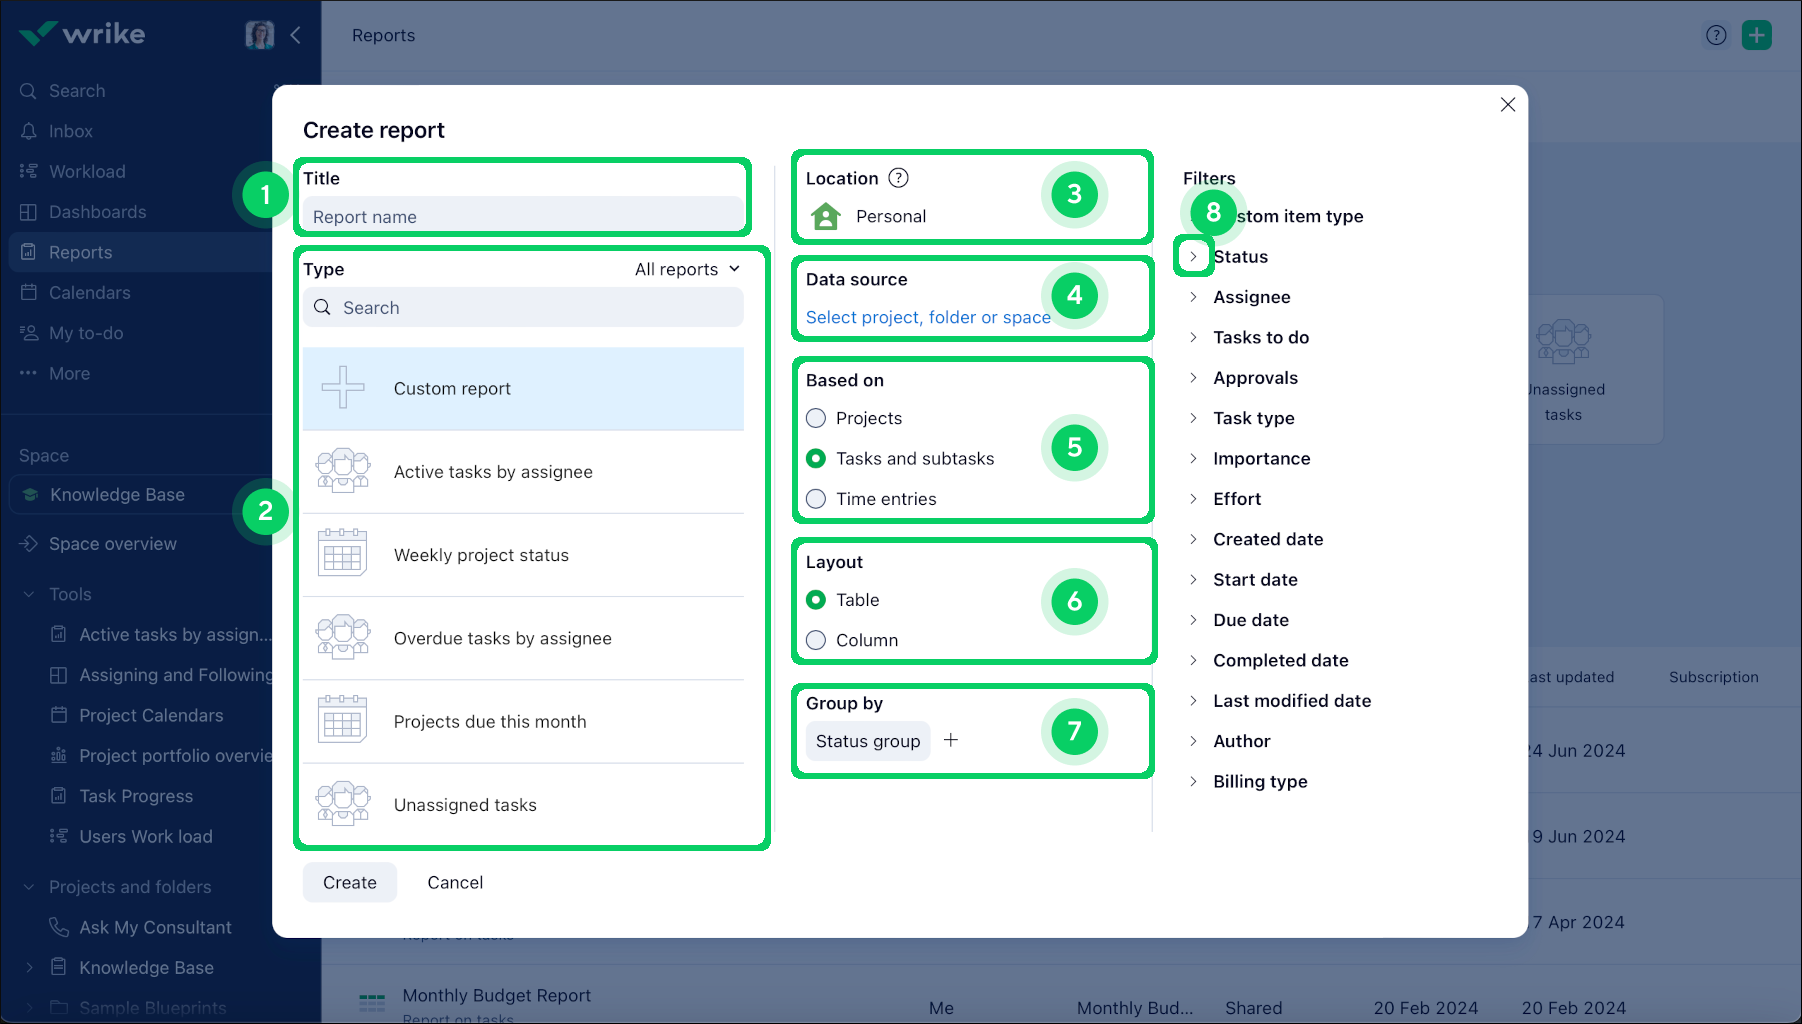This screenshot has height=1024, width=1802.
Task: Click the Status group chip under Group by
Action: pyautogui.click(x=866, y=740)
